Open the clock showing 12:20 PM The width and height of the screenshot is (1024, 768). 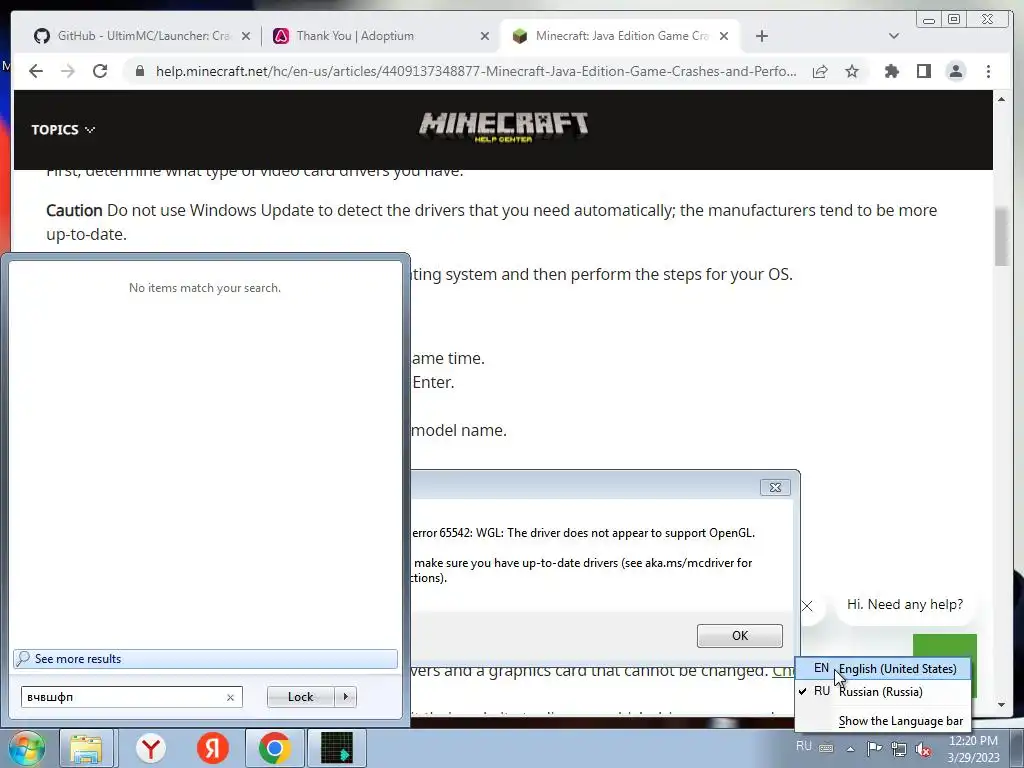coord(973,749)
